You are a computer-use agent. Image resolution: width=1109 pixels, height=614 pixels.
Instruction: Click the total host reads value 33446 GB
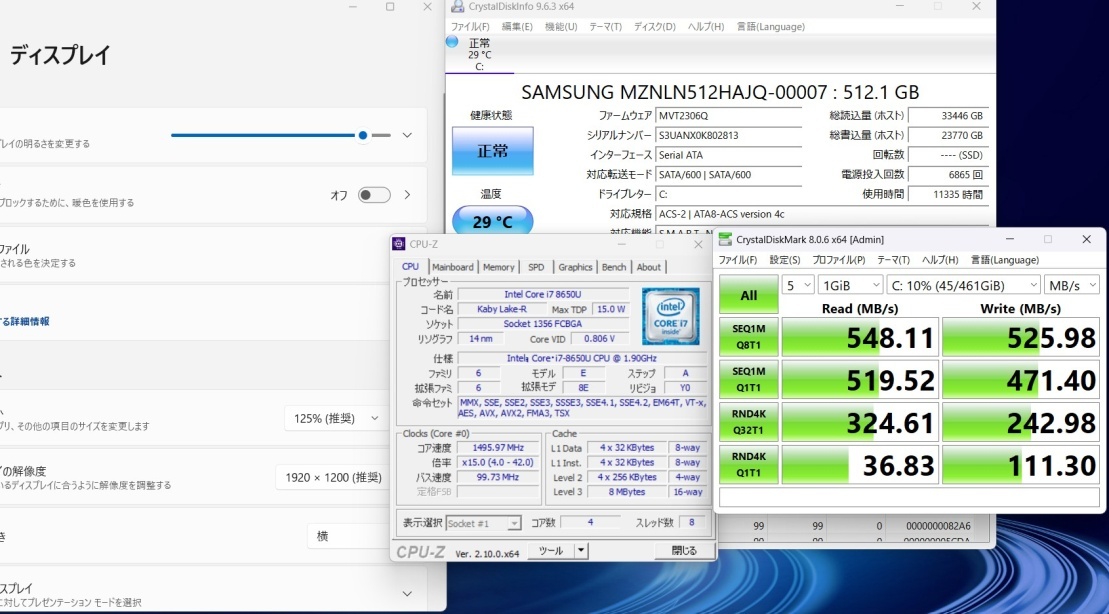coord(948,115)
